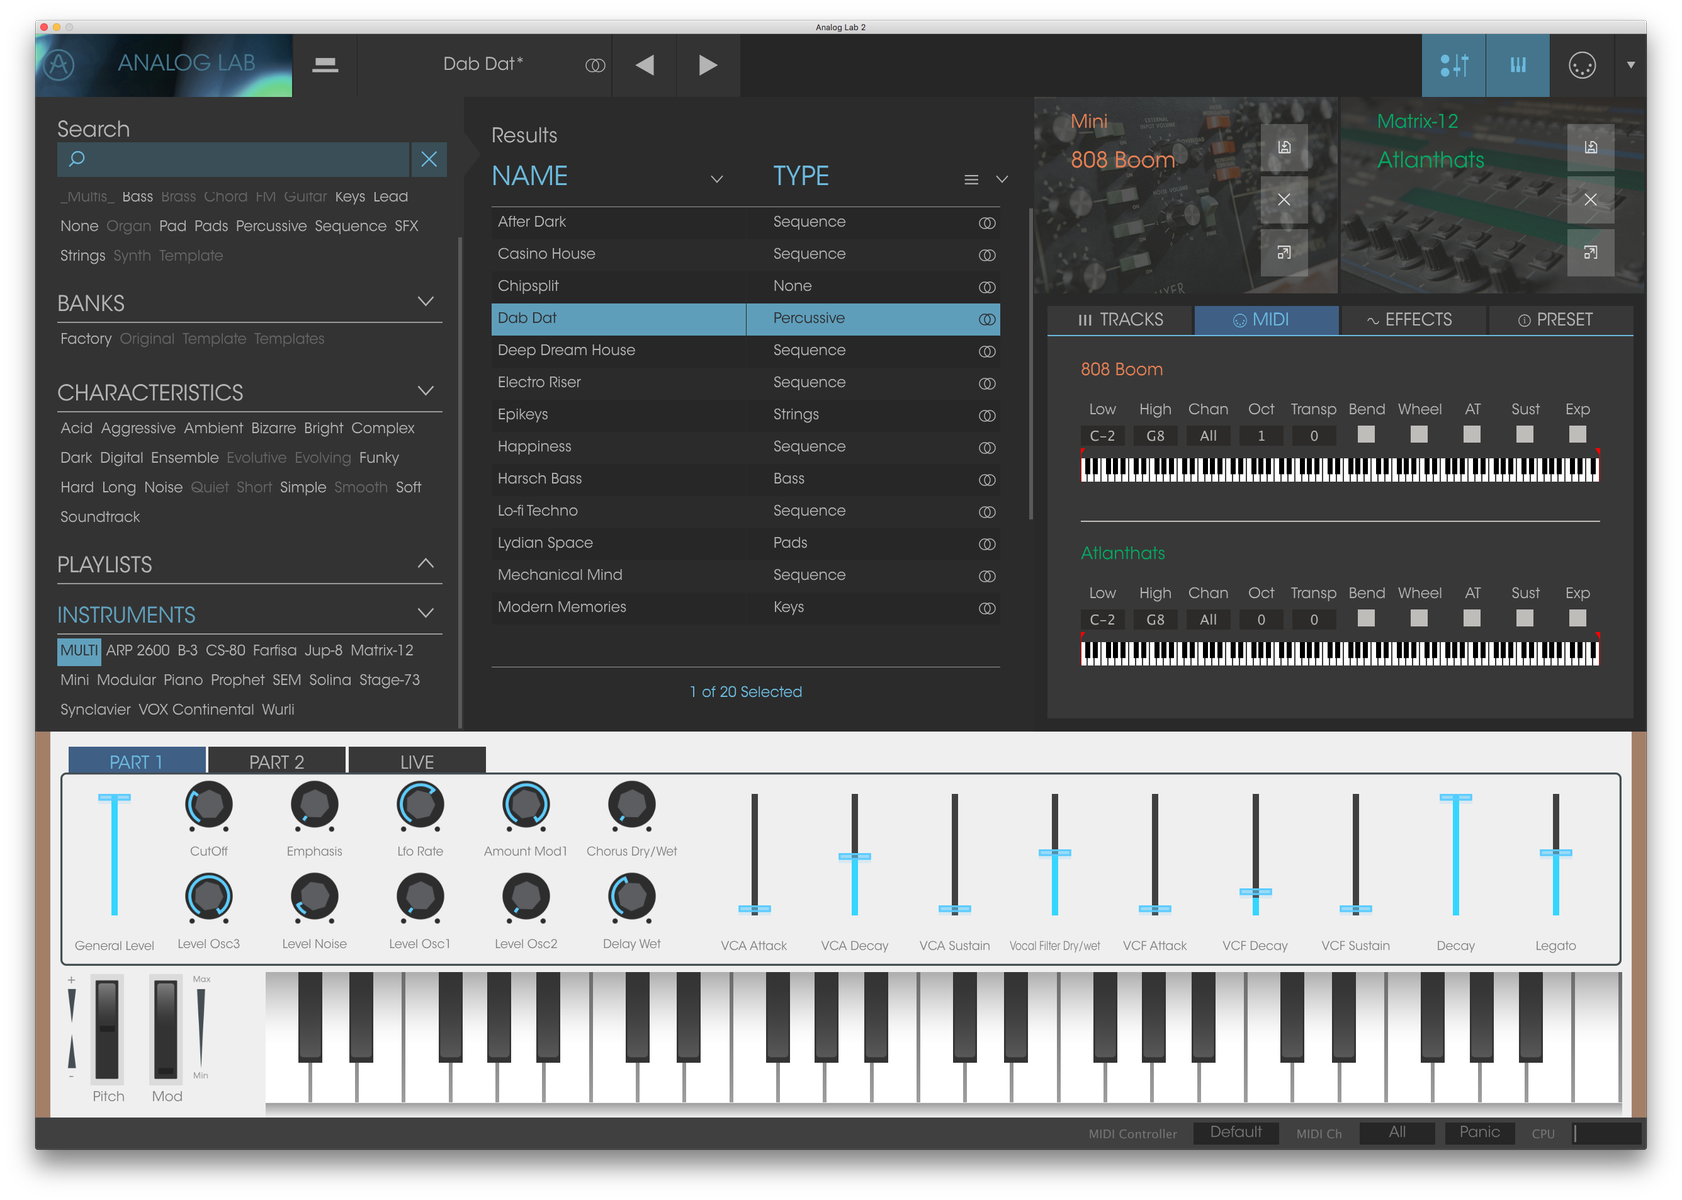Click the Panic button
Screen dimensions: 1682x1200
tap(1479, 1133)
